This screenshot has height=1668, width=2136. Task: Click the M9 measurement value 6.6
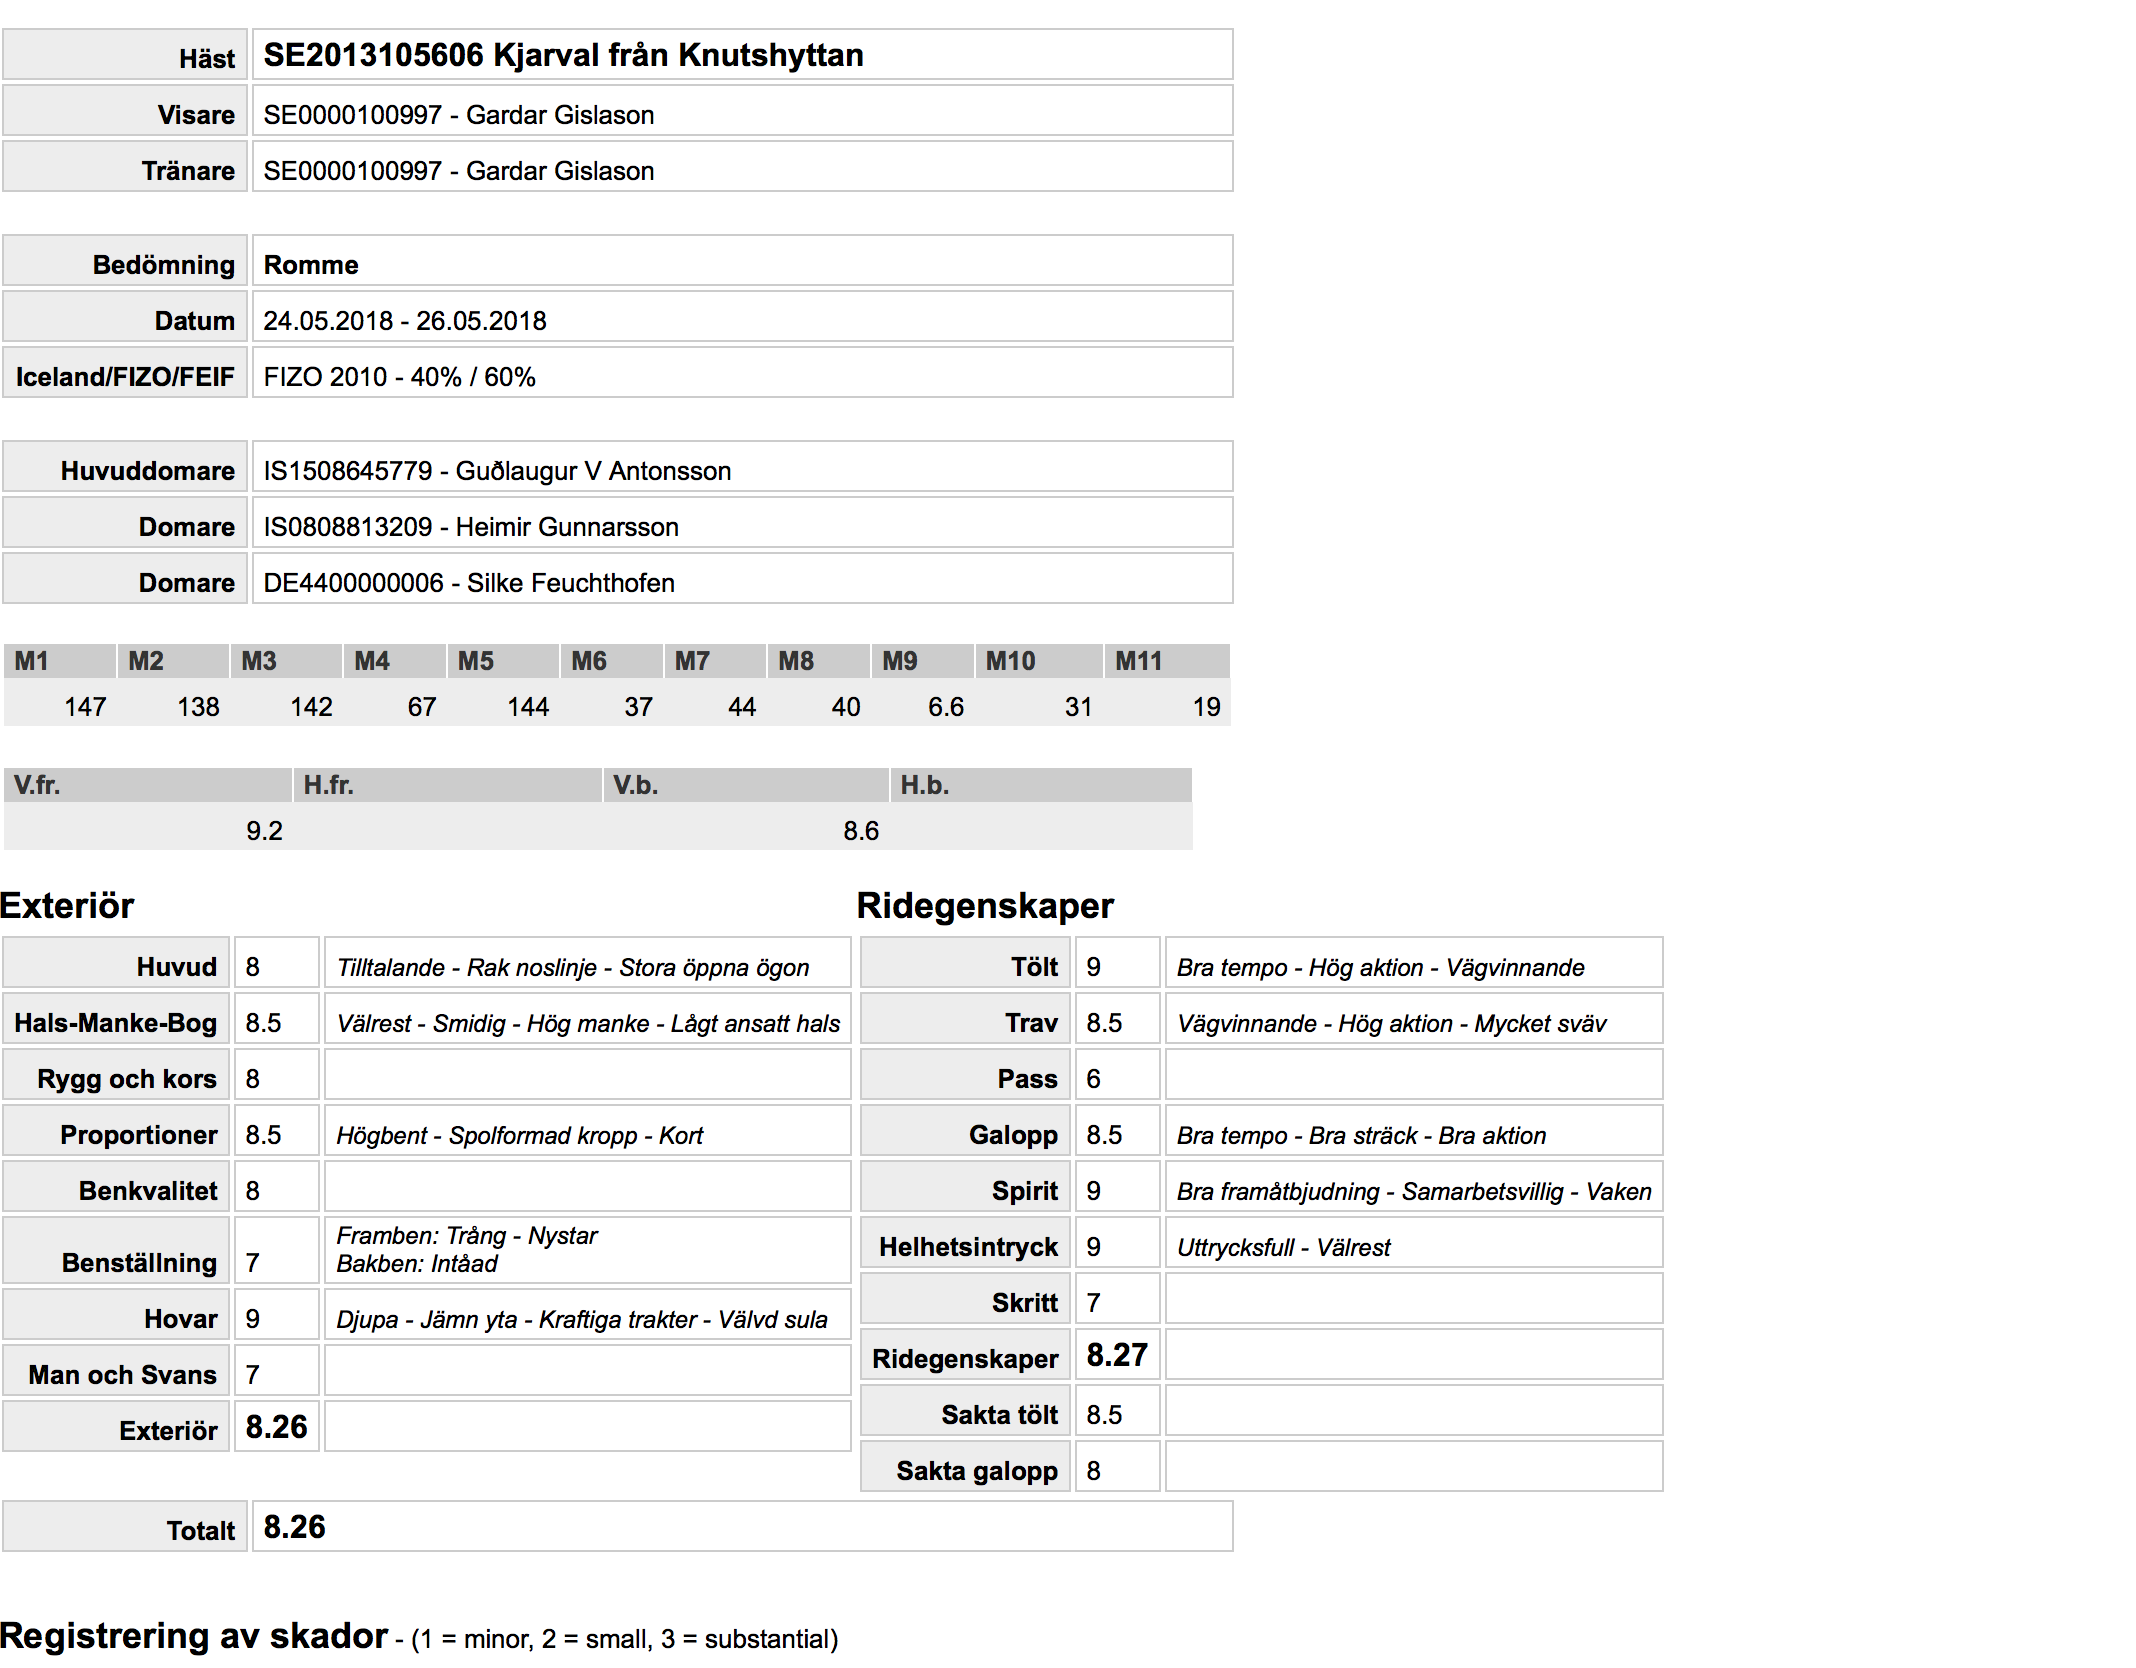[x=946, y=707]
